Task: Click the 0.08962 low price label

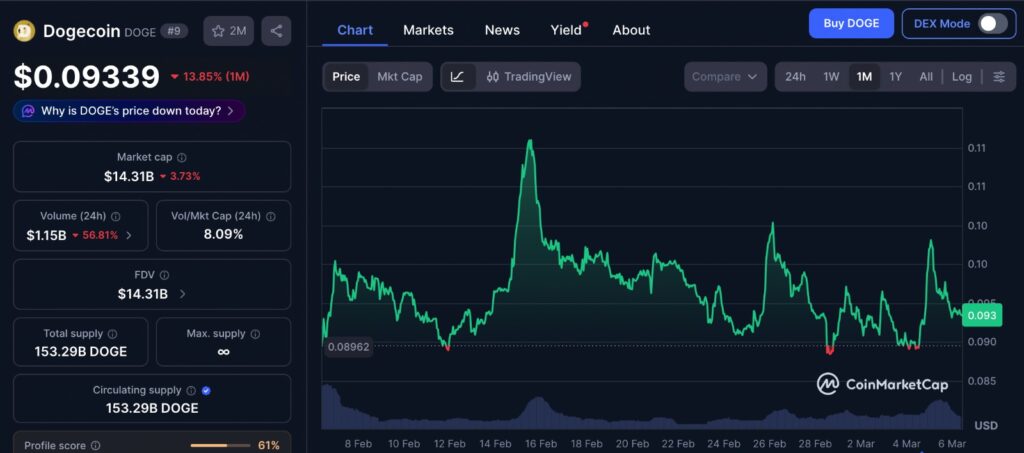Action: [349, 347]
